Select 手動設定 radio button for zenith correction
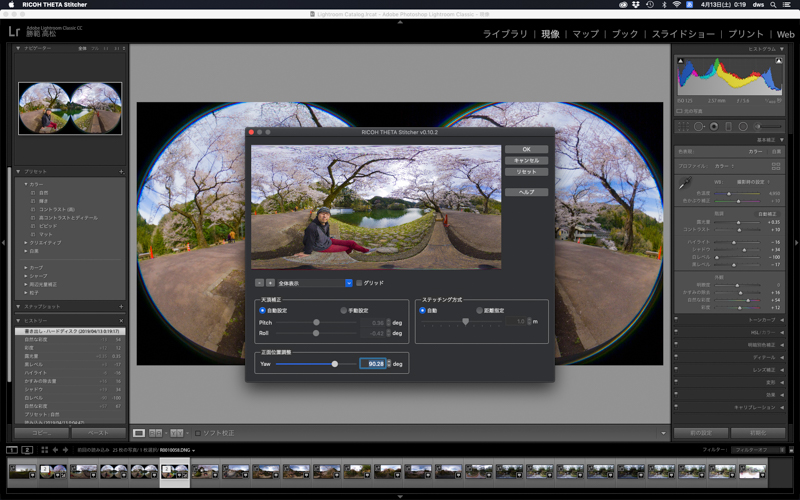Screen dimensions: 800x500 click(x=345, y=311)
